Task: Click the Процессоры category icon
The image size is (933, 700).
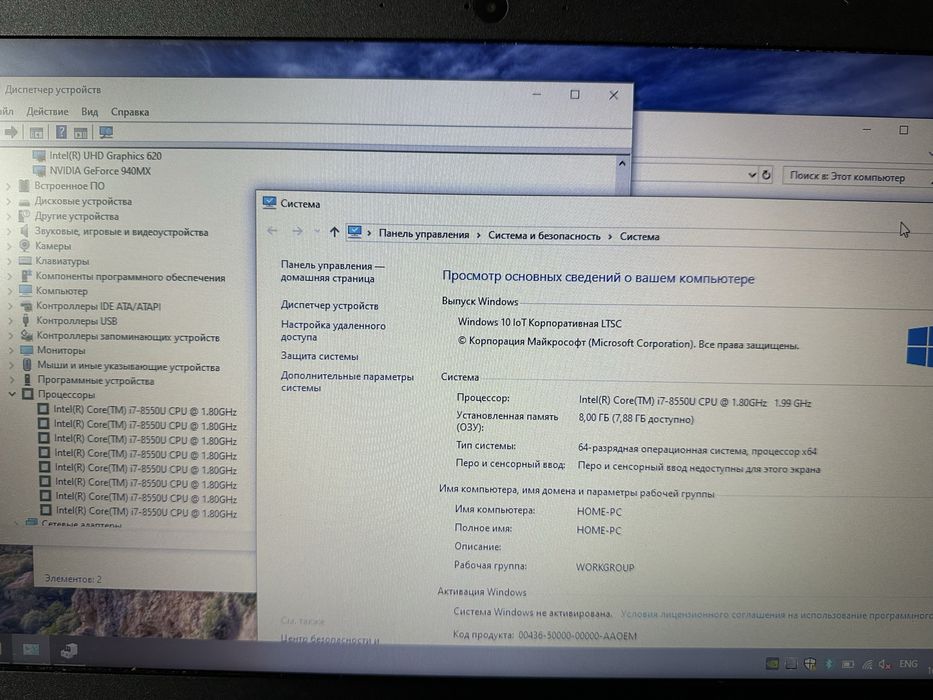Action: coord(28,394)
